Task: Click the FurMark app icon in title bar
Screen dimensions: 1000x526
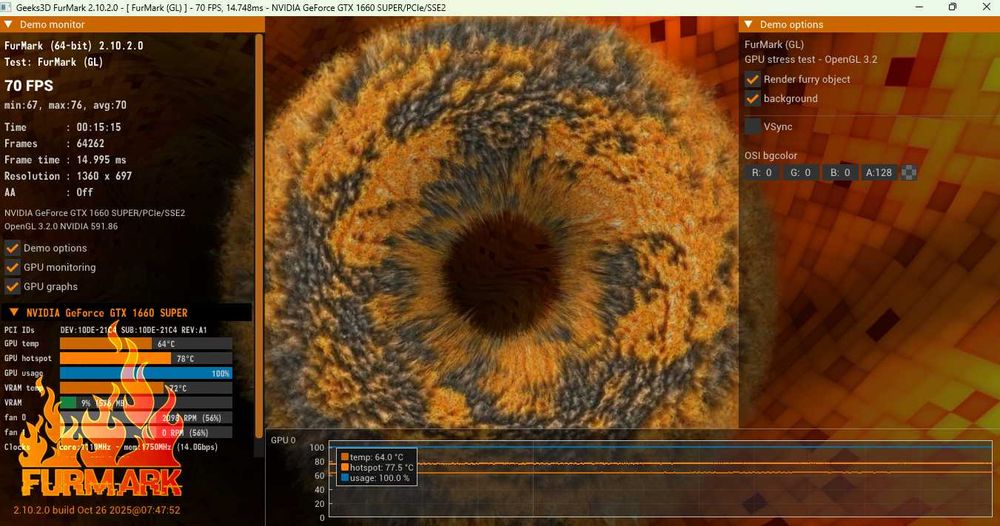Action: 7,8
